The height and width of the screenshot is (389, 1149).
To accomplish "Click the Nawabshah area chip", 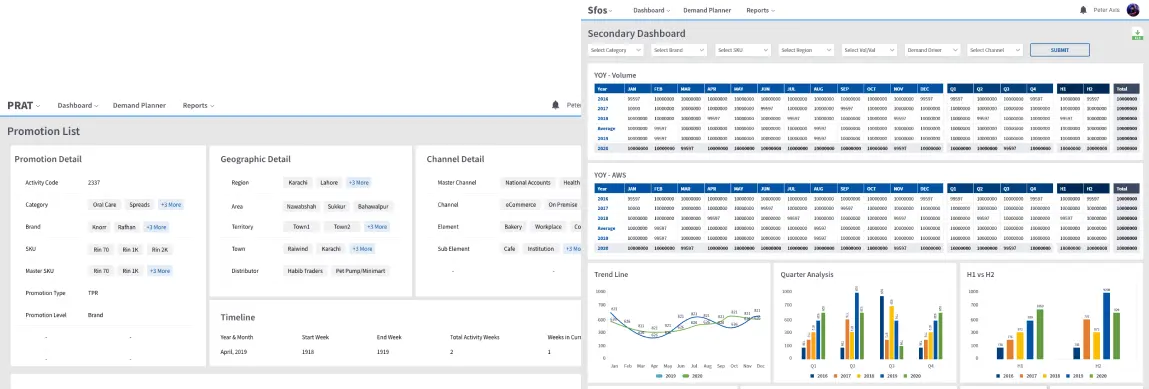I will (301, 207).
